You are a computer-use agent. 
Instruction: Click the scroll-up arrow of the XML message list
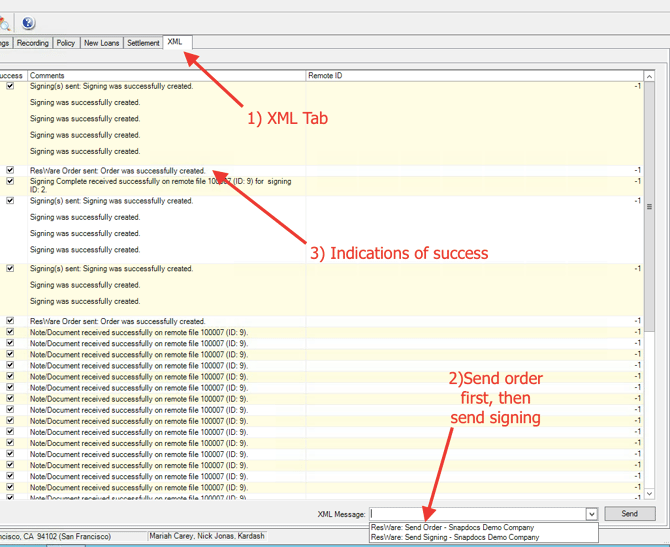coord(649,76)
